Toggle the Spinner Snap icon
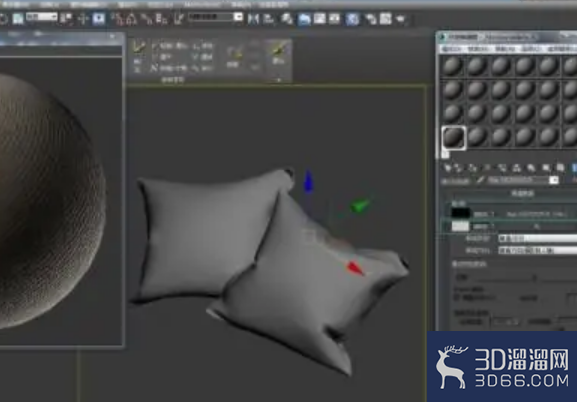The height and width of the screenshot is (402, 577). point(162,18)
